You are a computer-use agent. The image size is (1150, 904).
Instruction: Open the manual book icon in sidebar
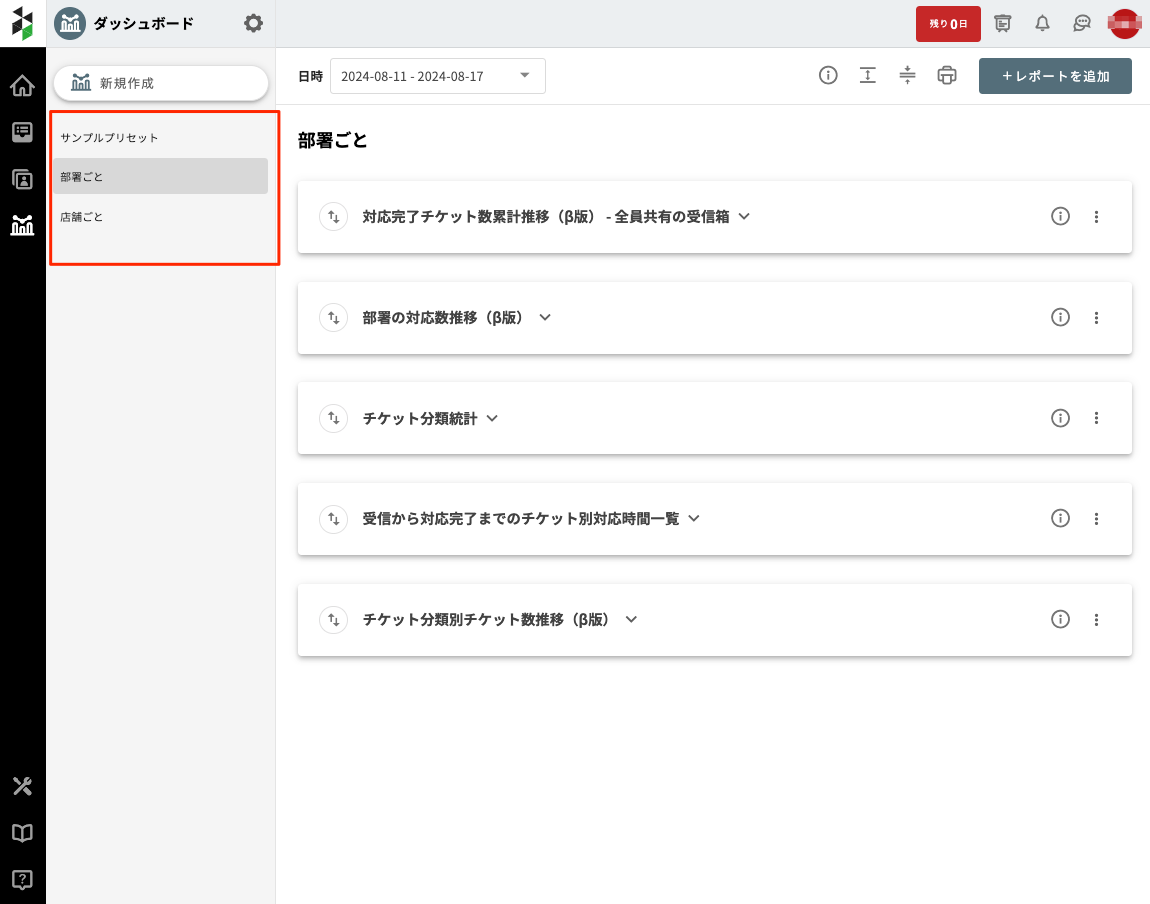(22, 833)
